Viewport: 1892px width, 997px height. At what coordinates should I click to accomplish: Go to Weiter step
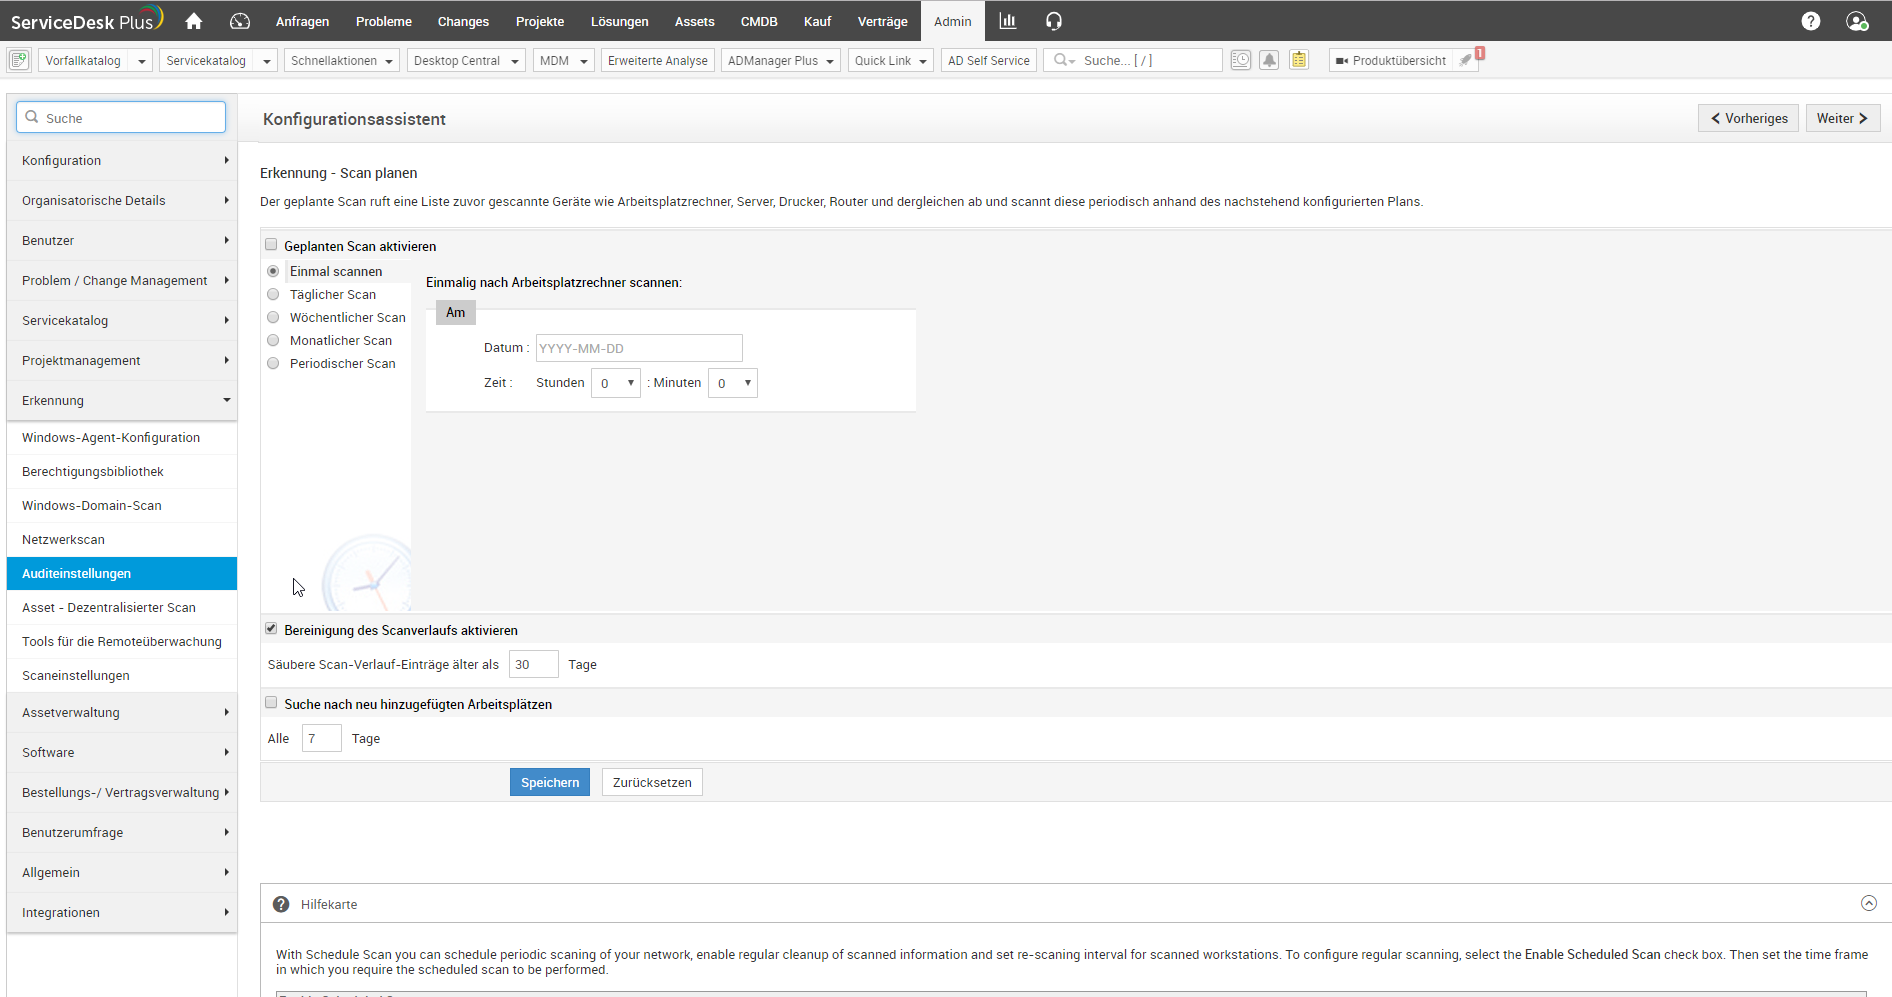pos(1843,118)
